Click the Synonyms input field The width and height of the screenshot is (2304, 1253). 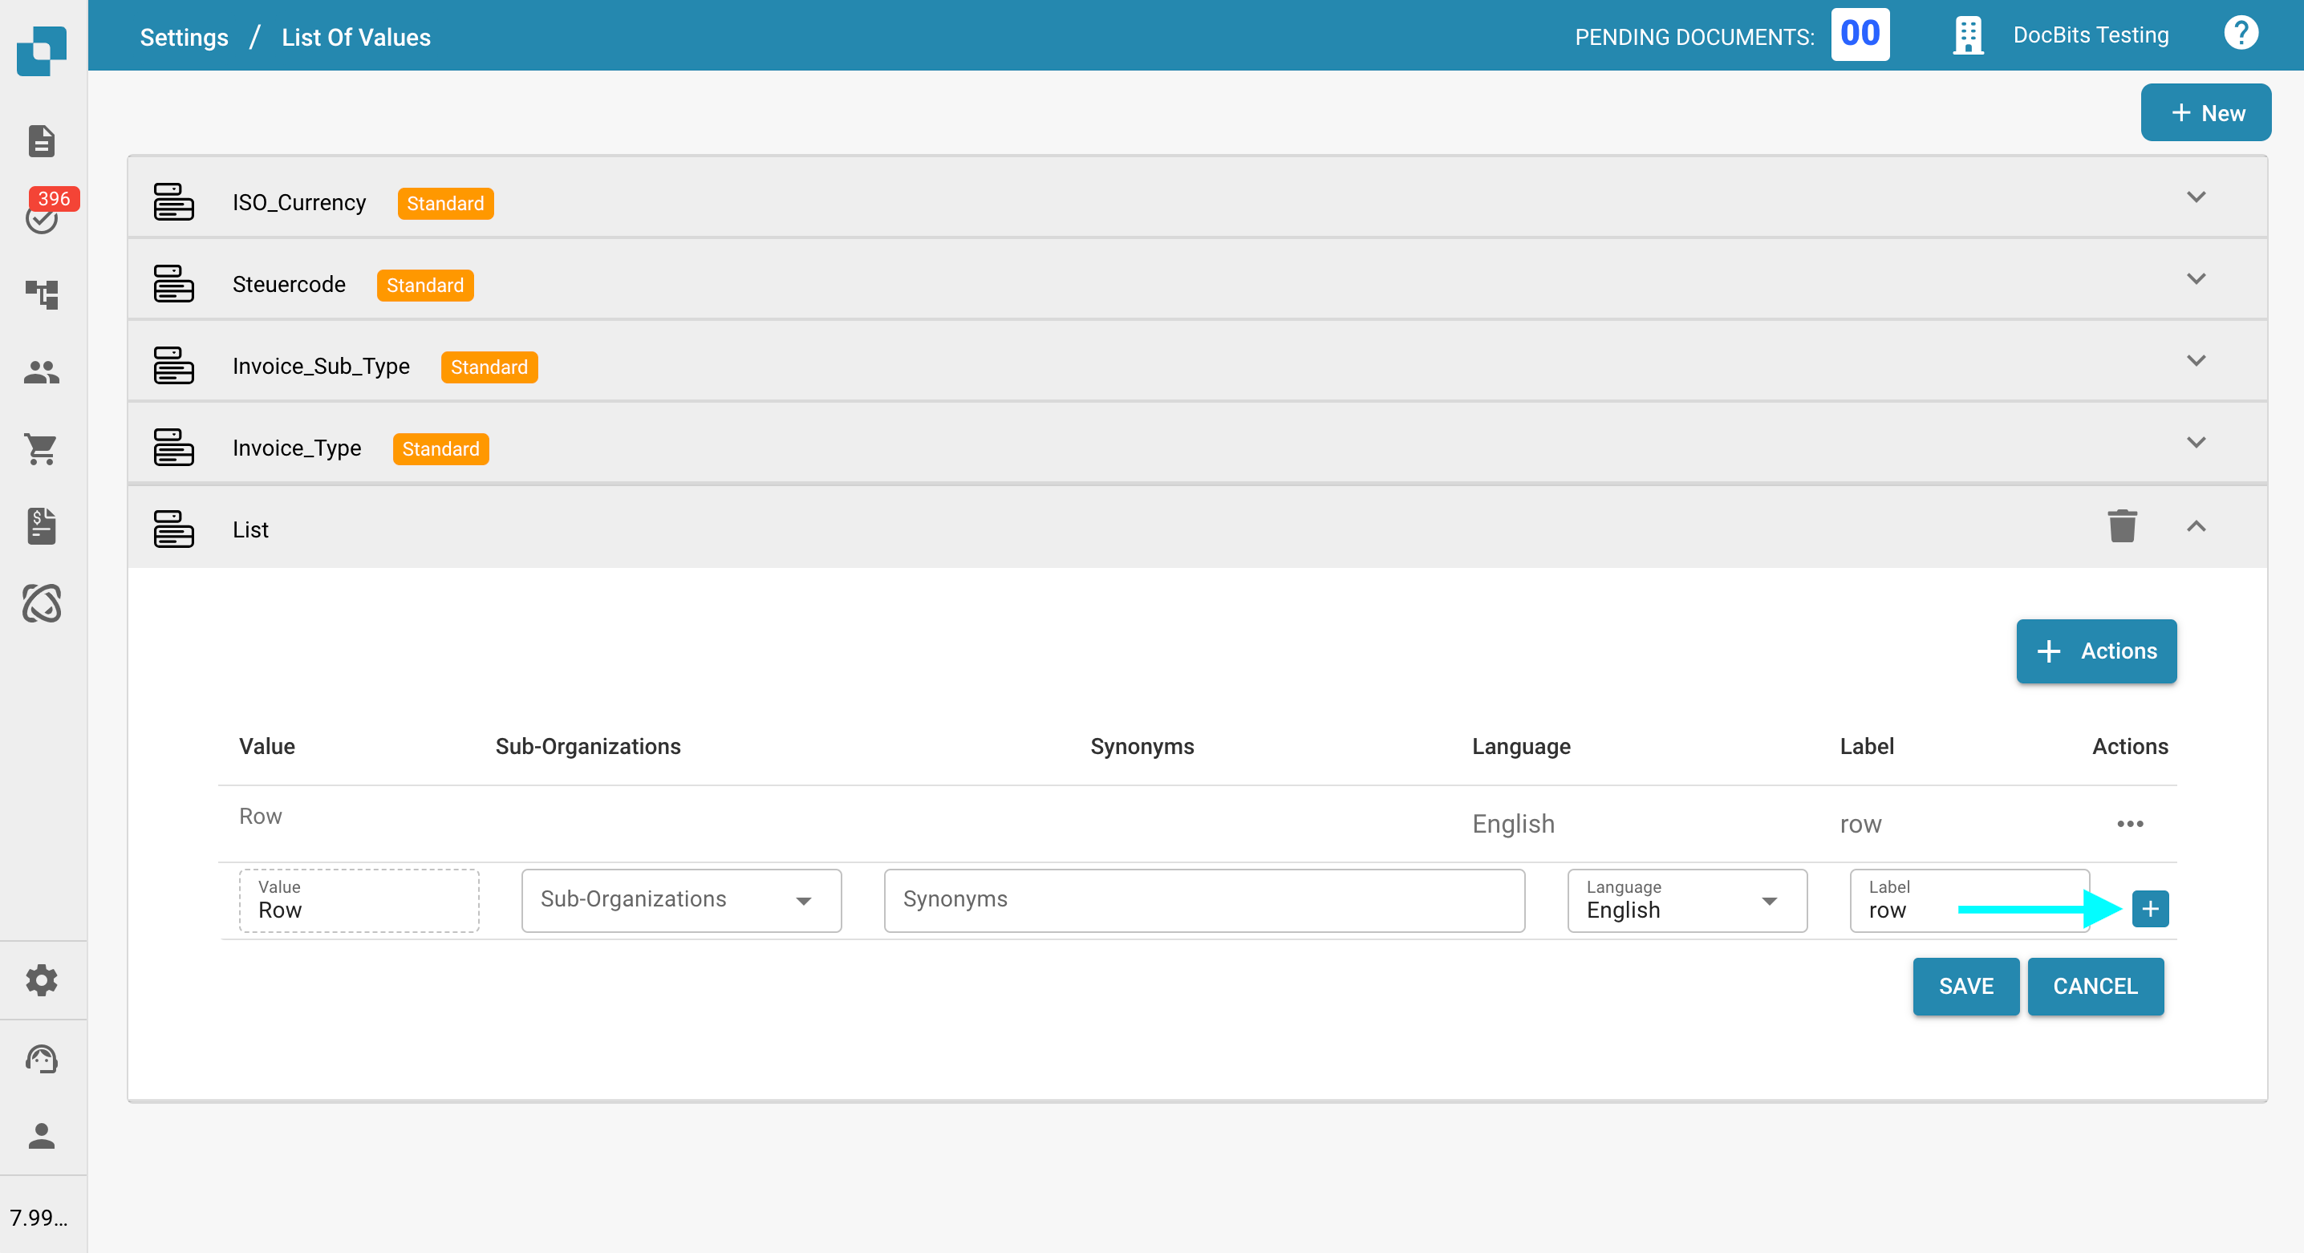click(x=1203, y=900)
